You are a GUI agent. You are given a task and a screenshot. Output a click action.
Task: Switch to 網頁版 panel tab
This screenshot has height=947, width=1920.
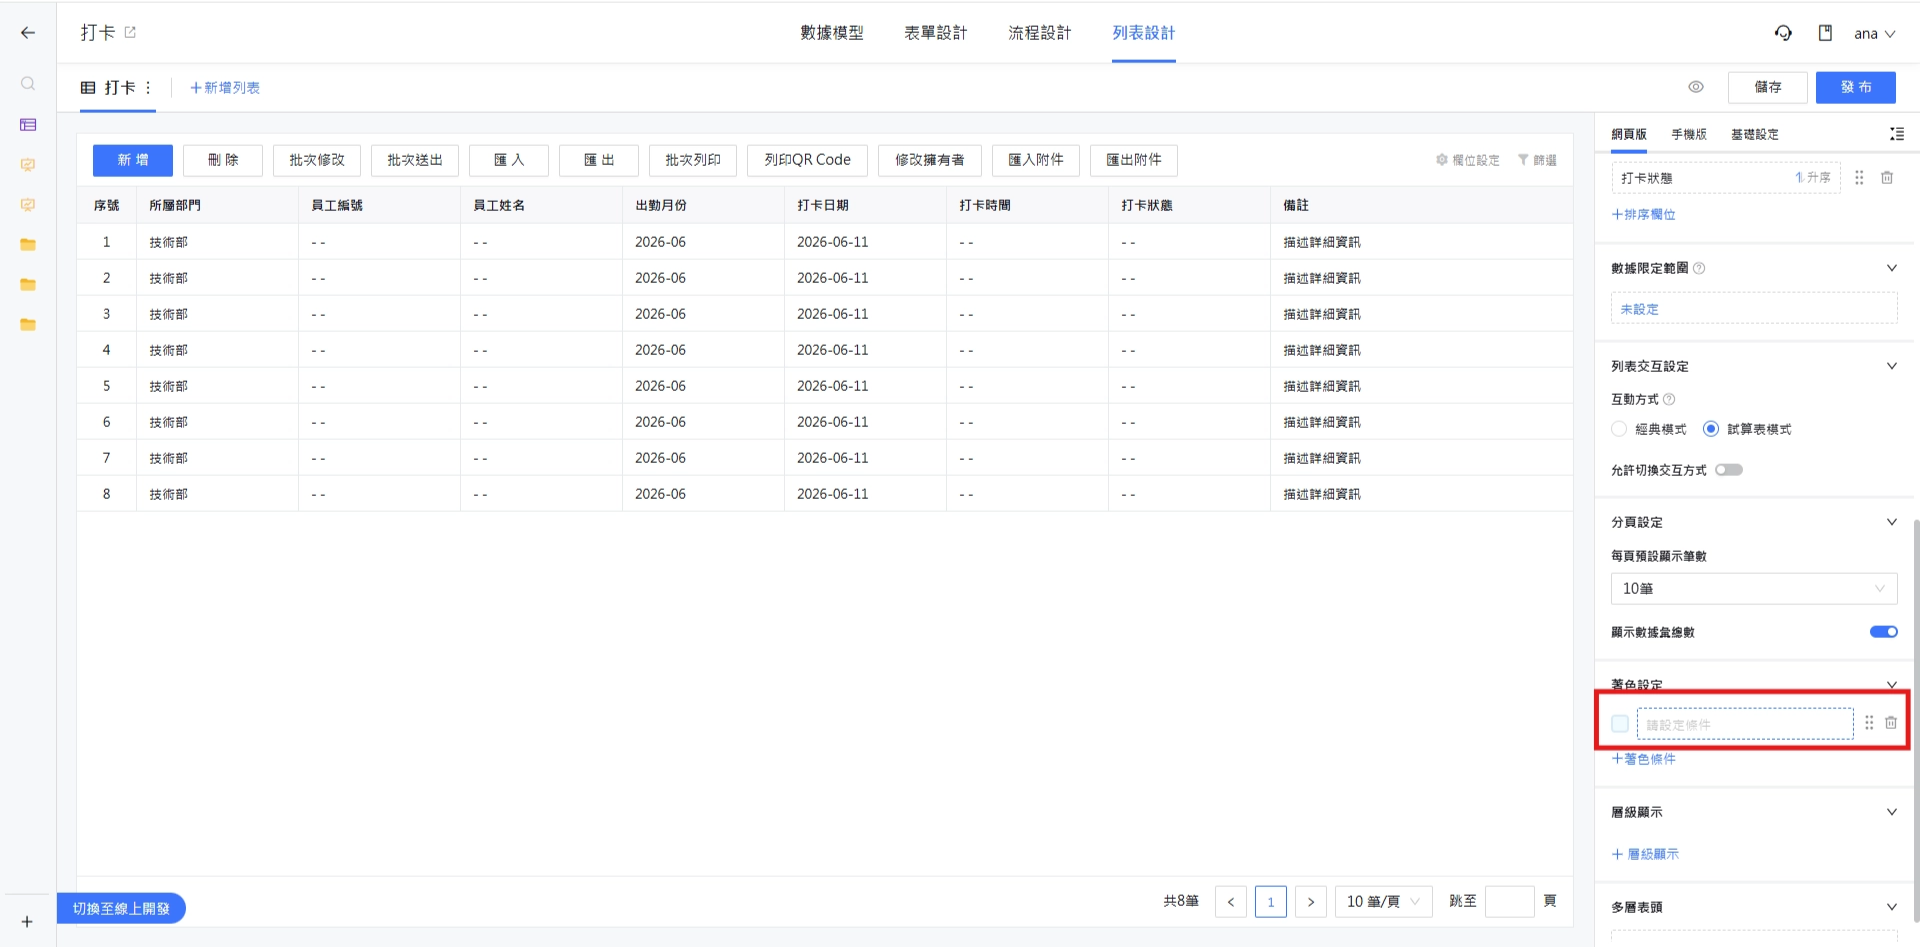click(x=1629, y=134)
